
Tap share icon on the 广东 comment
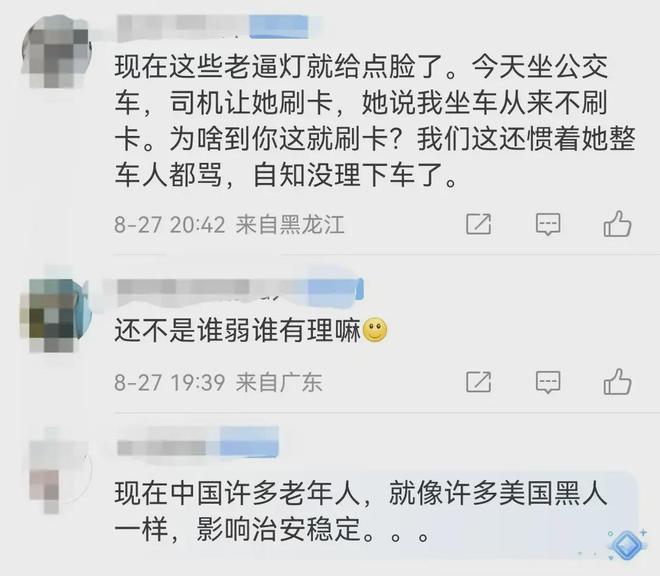pos(479,382)
